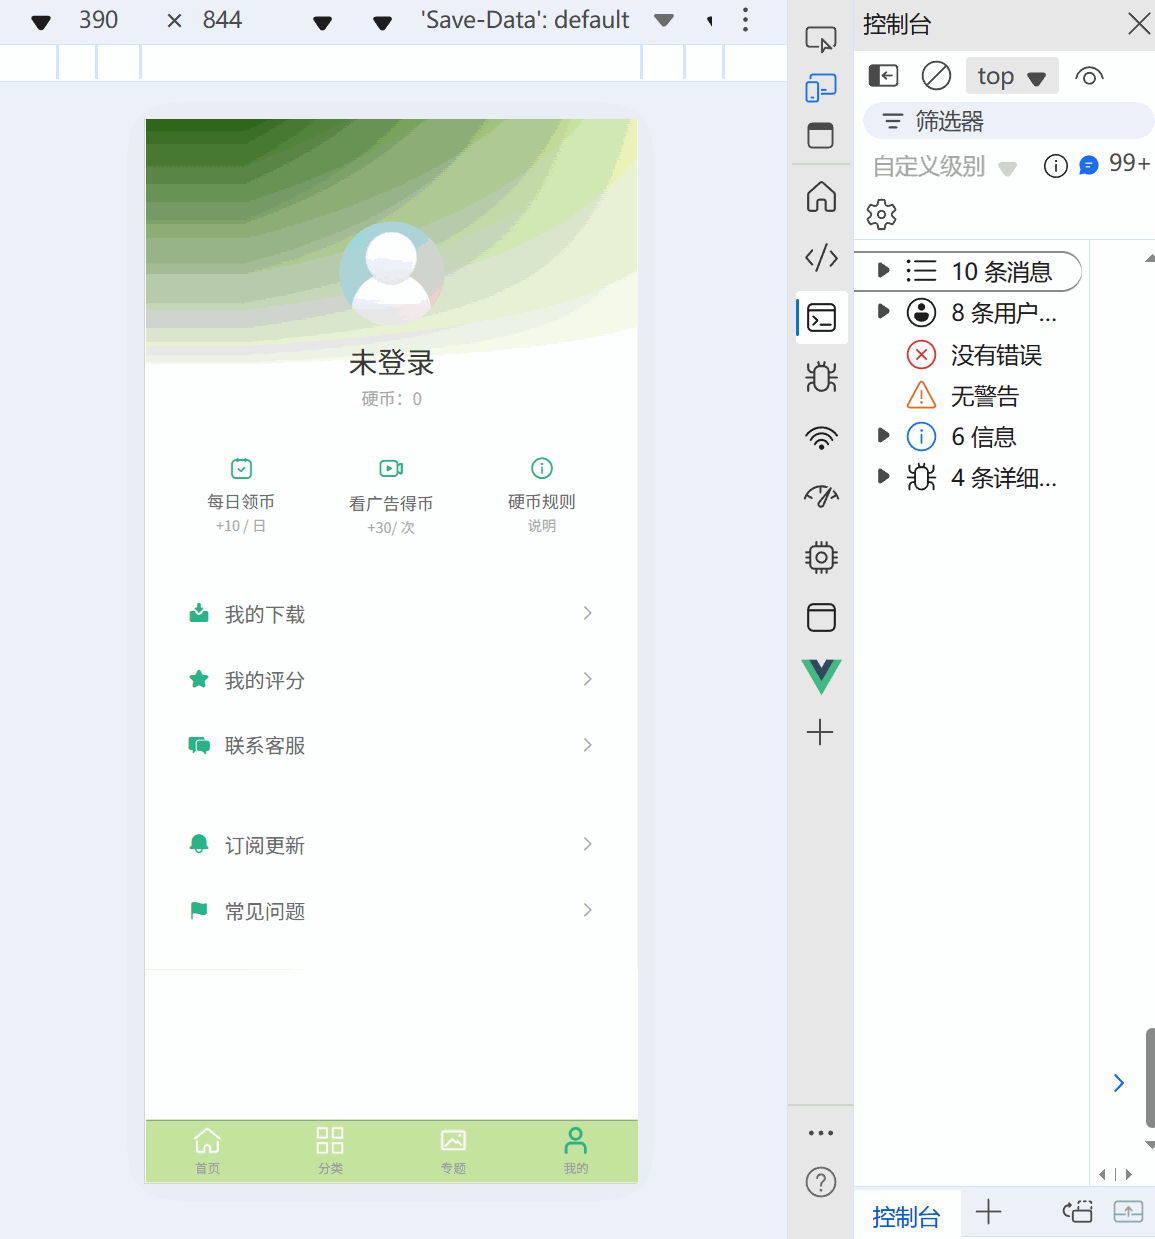Click the console vertical scrollbar thumb

pos(1150,1078)
